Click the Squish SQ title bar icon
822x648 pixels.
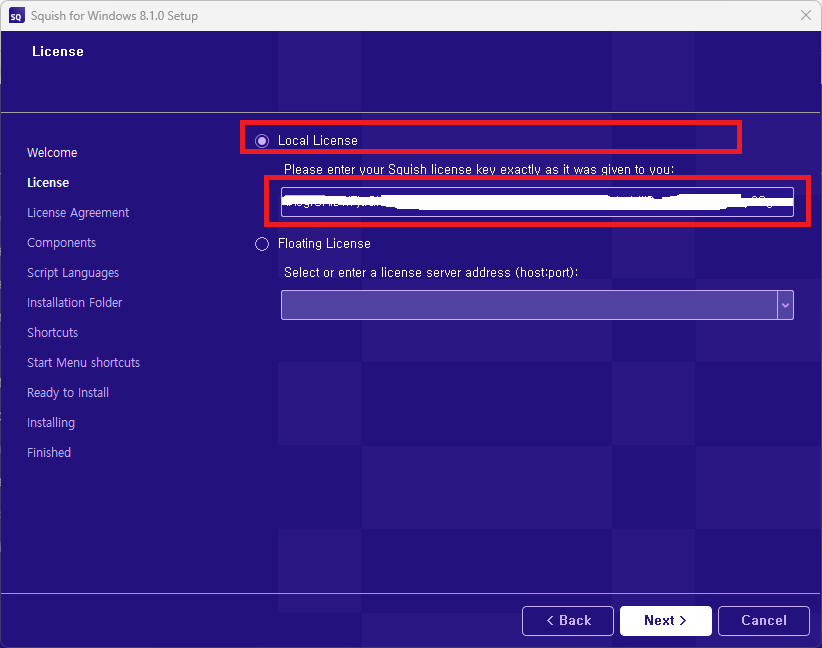click(x=16, y=16)
